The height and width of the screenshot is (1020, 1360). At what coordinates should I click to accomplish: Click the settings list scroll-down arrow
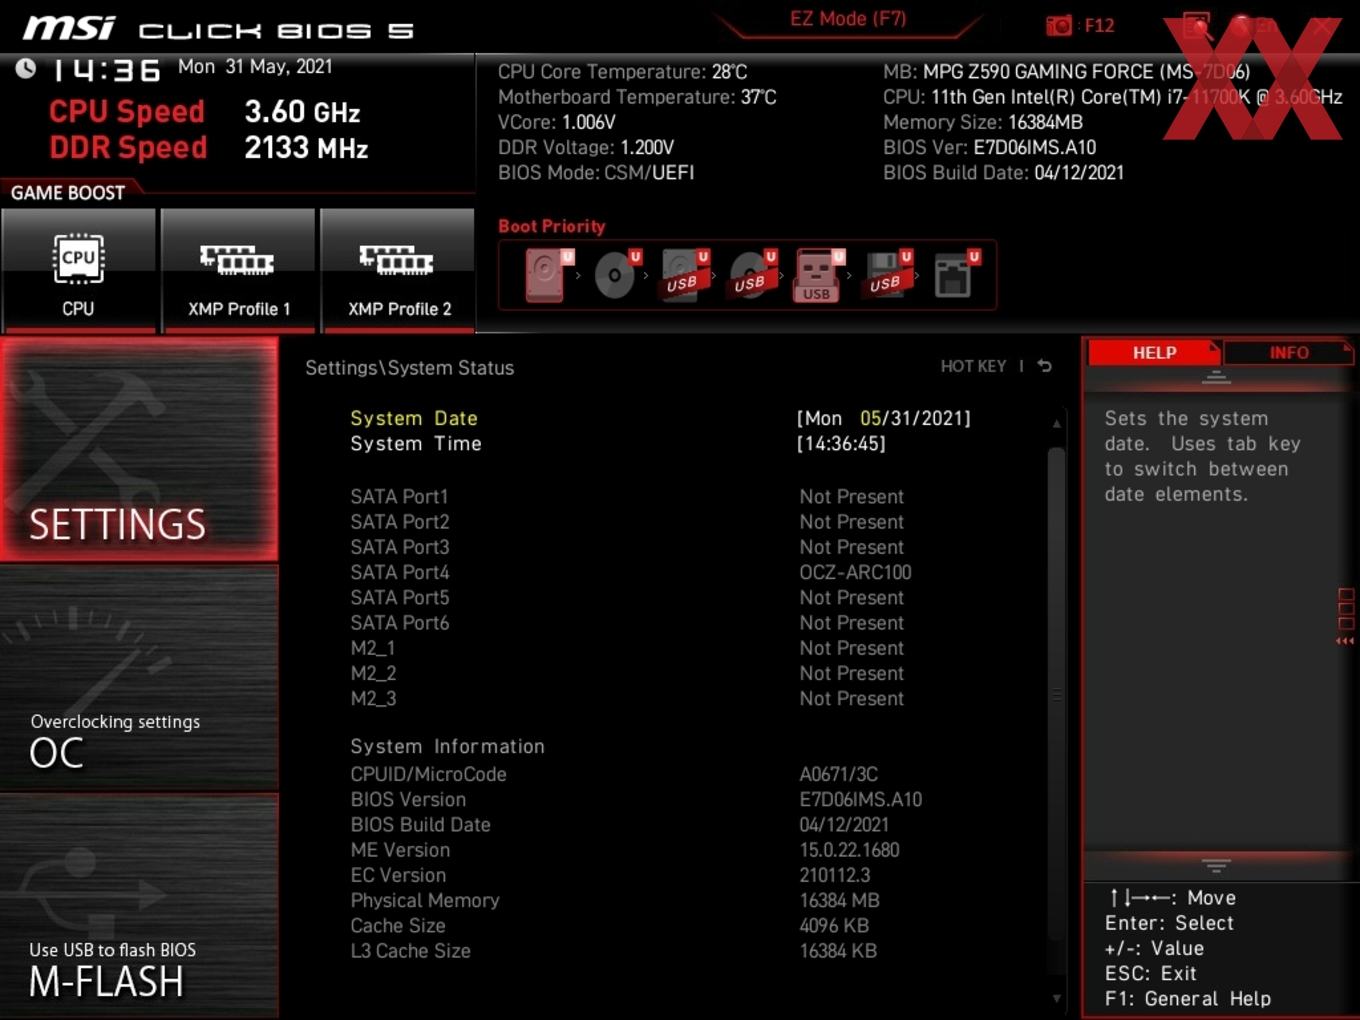pyautogui.click(x=1056, y=998)
